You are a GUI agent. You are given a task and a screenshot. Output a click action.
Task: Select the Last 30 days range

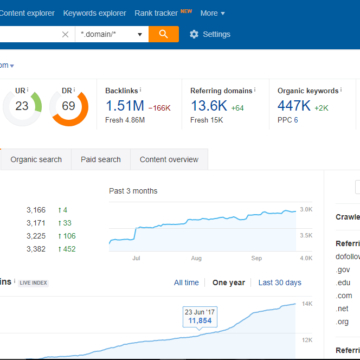(x=280, y=283)
